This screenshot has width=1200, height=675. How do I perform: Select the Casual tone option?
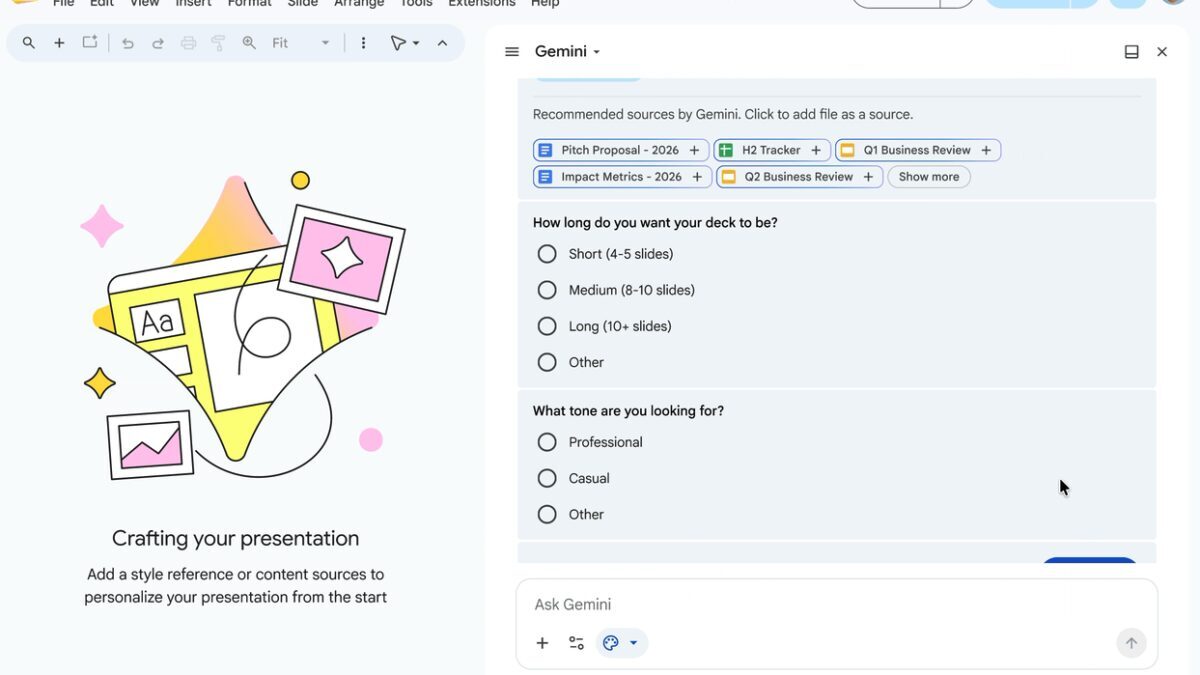click(x=547, y=478)
